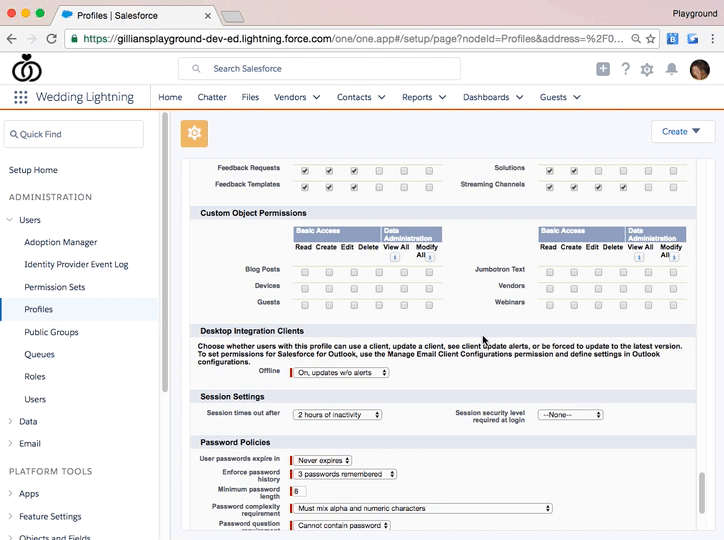This screenshot has width=724, height=540.
Task: Click the Modify All info icon in right table
Action: (x=674, y=258)
